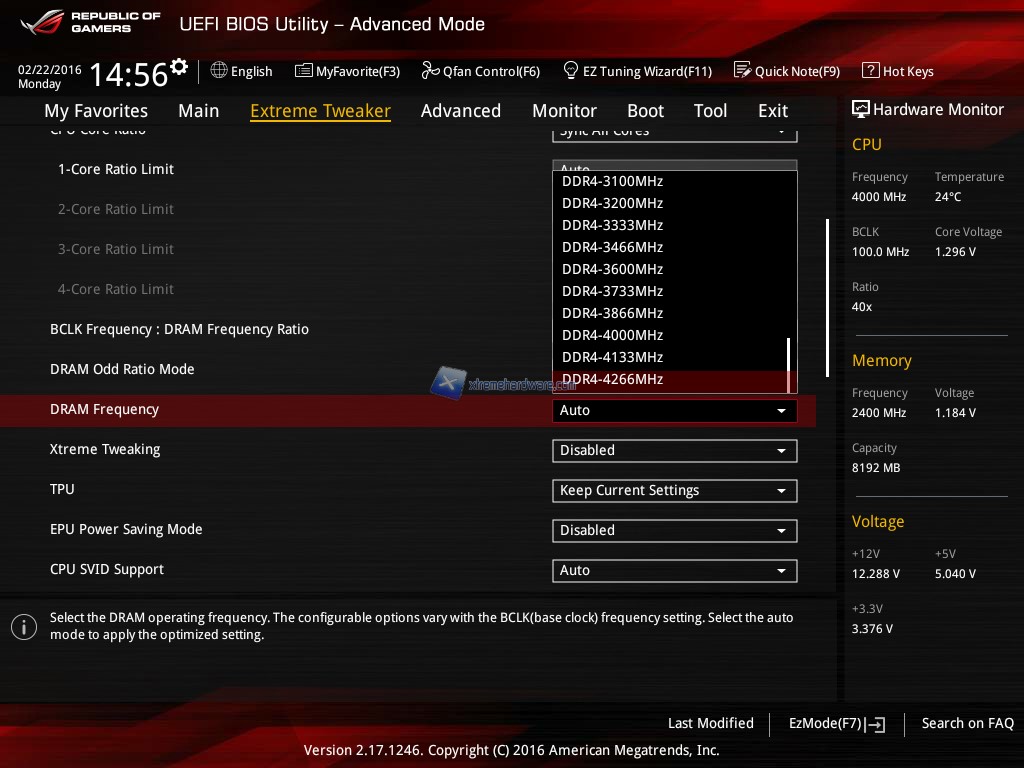Click Search on FAQ link
1024x768 pixels.
pyautogui.click(x=967, y=723)
